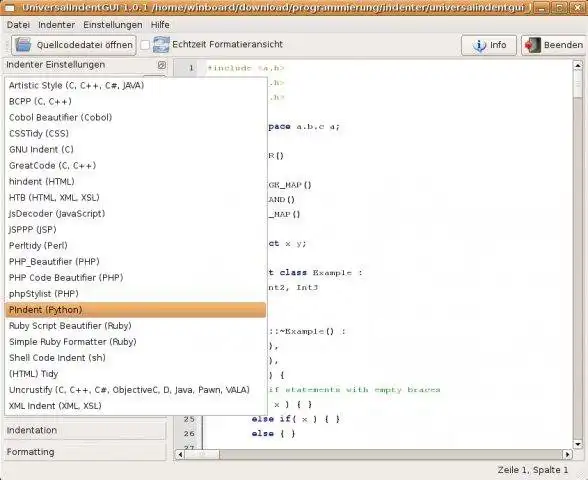This screenshot has height=480, width=588.
Task: Click the blue info icon
Action: click(x=479, y=45)
